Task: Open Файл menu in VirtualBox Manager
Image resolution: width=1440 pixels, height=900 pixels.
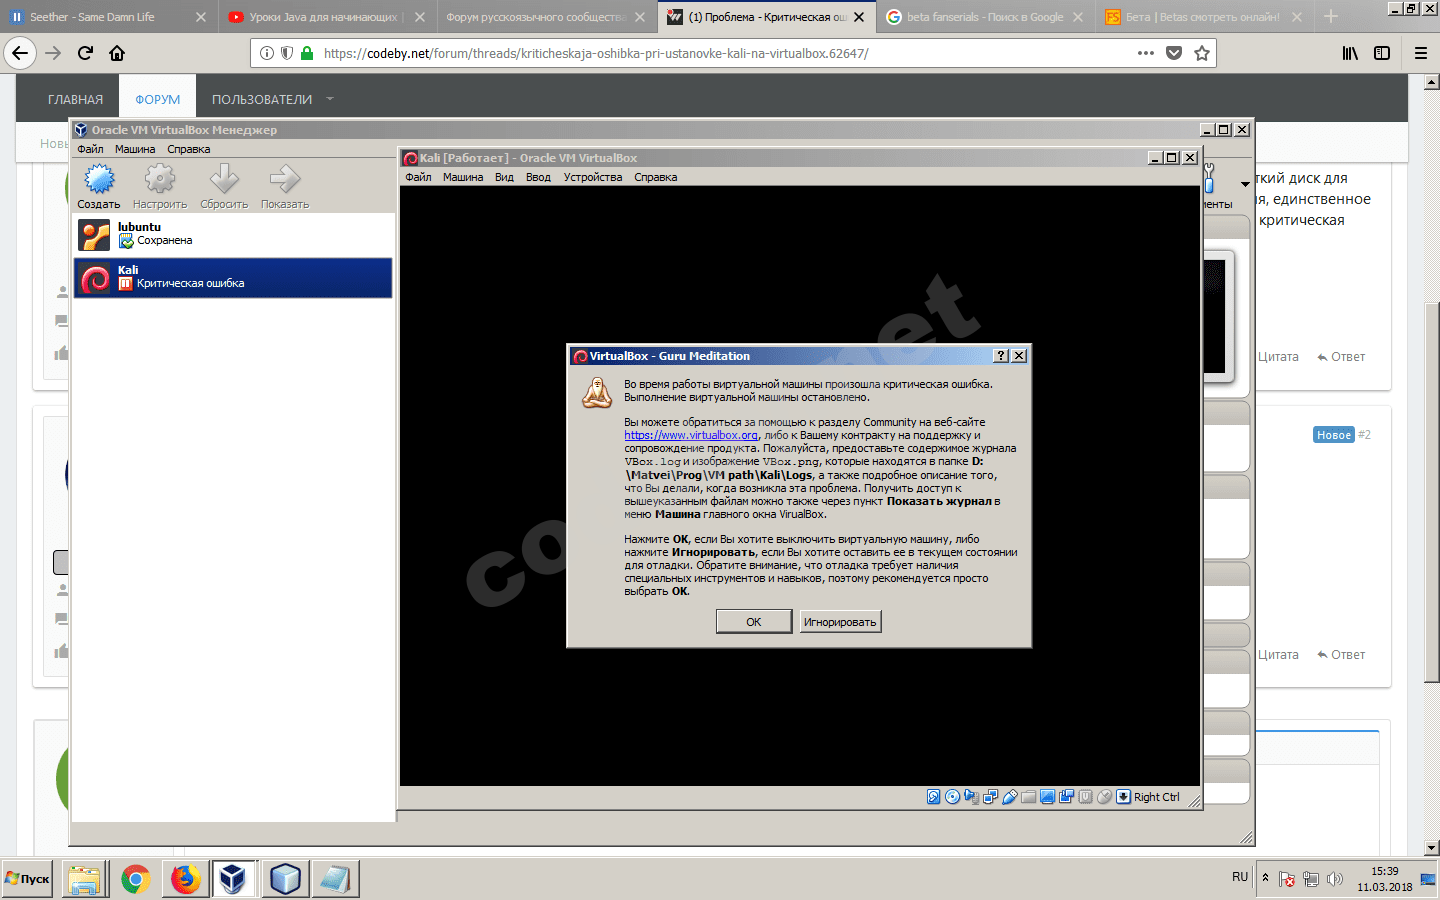Action: tap(90, 149)
